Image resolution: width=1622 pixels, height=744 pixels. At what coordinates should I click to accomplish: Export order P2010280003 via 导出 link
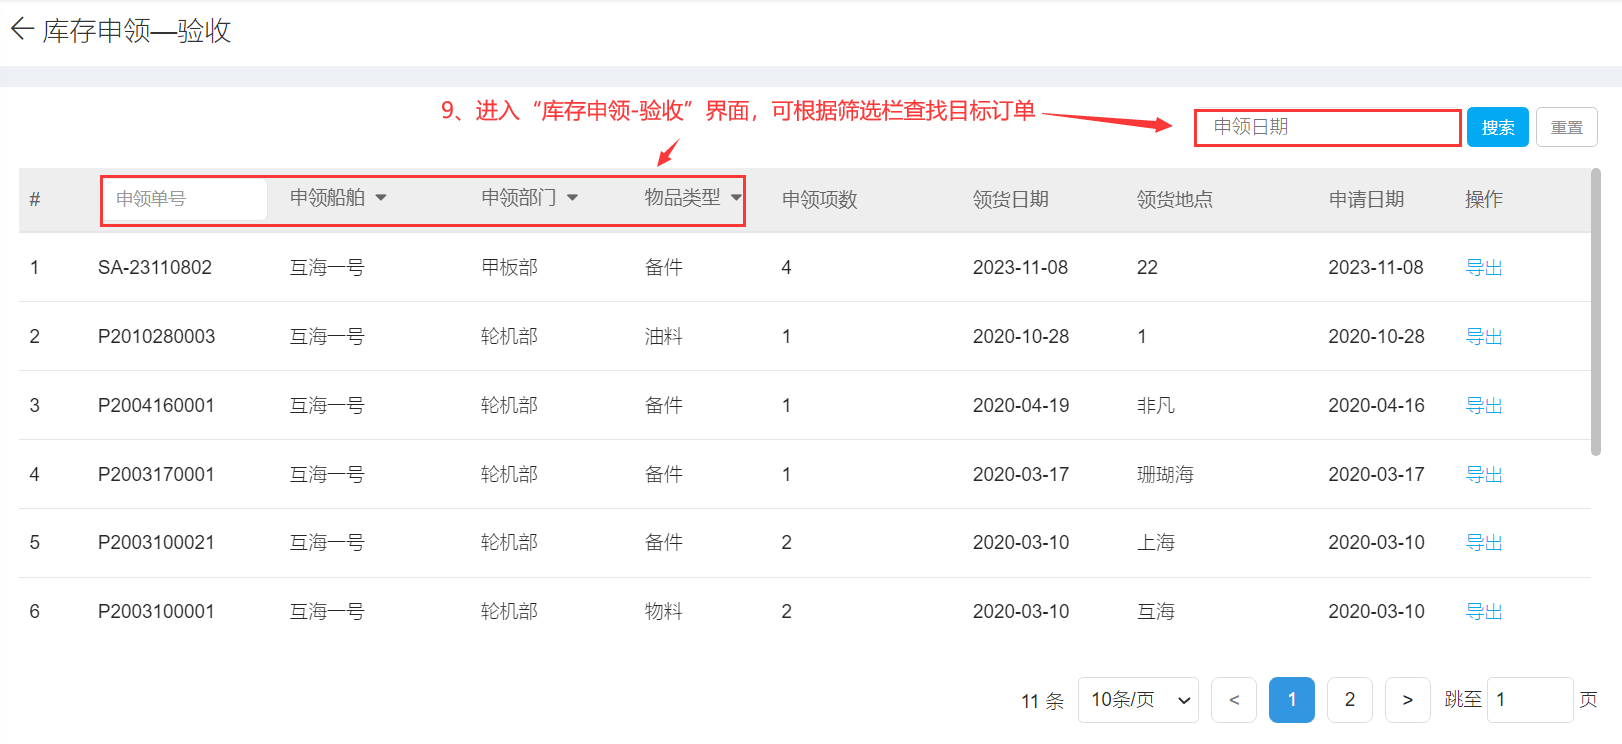click(1484, 336)
